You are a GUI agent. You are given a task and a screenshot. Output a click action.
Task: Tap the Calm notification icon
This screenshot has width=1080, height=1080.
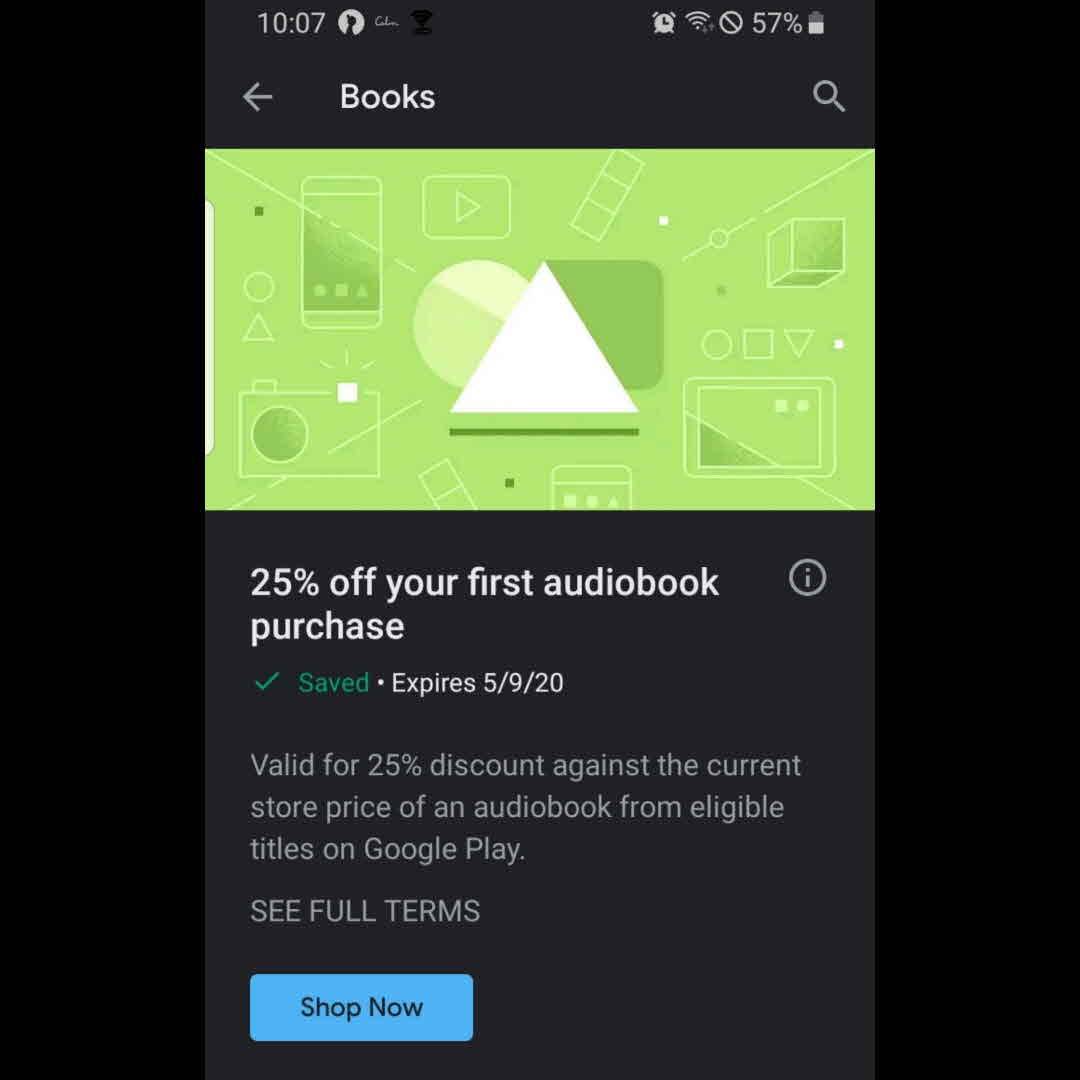click(x=386, y=22)
